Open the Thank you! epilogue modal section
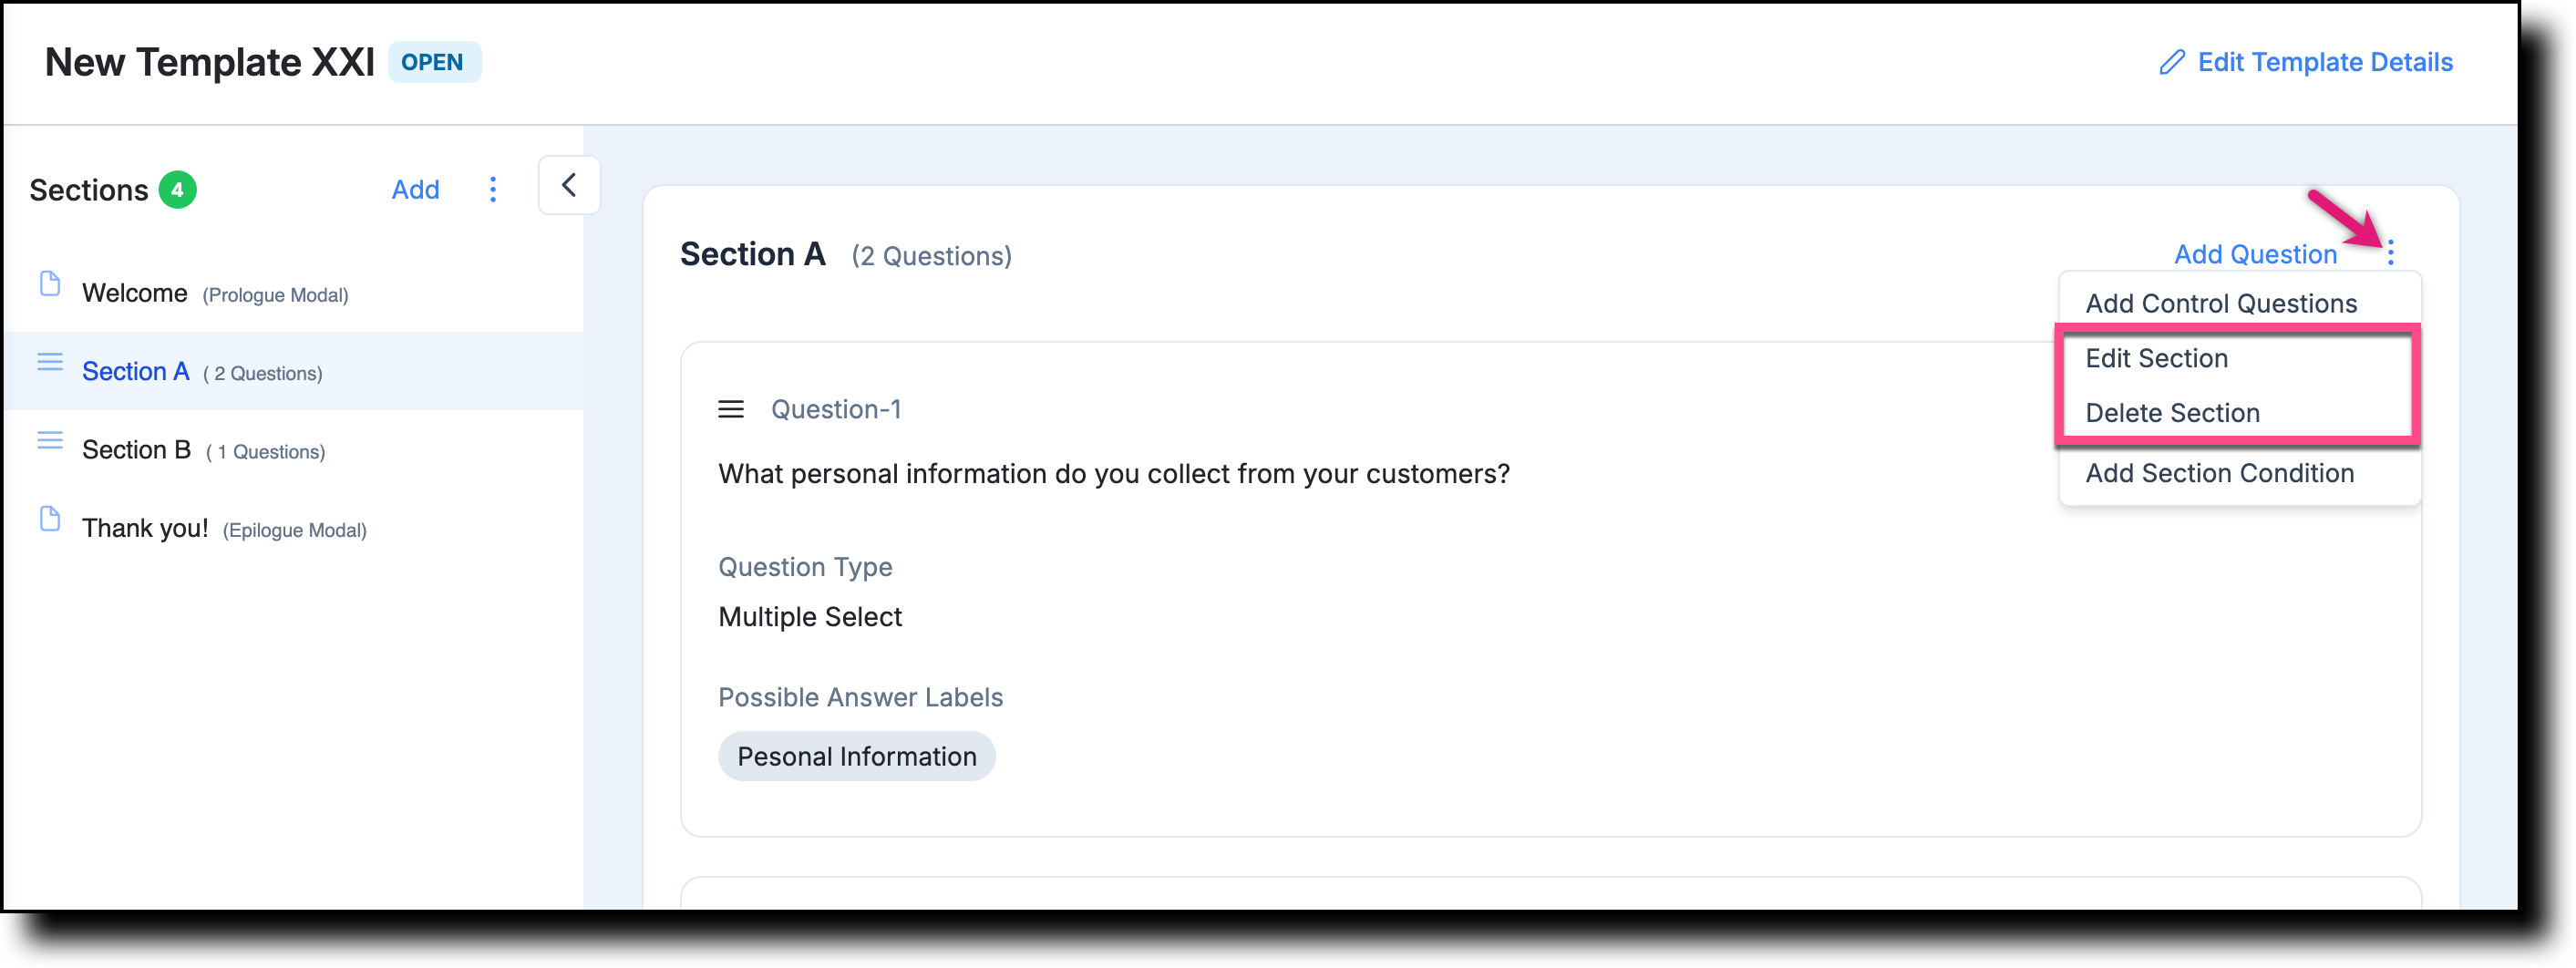Viewport: 2576px width, 968px height. 294,528
